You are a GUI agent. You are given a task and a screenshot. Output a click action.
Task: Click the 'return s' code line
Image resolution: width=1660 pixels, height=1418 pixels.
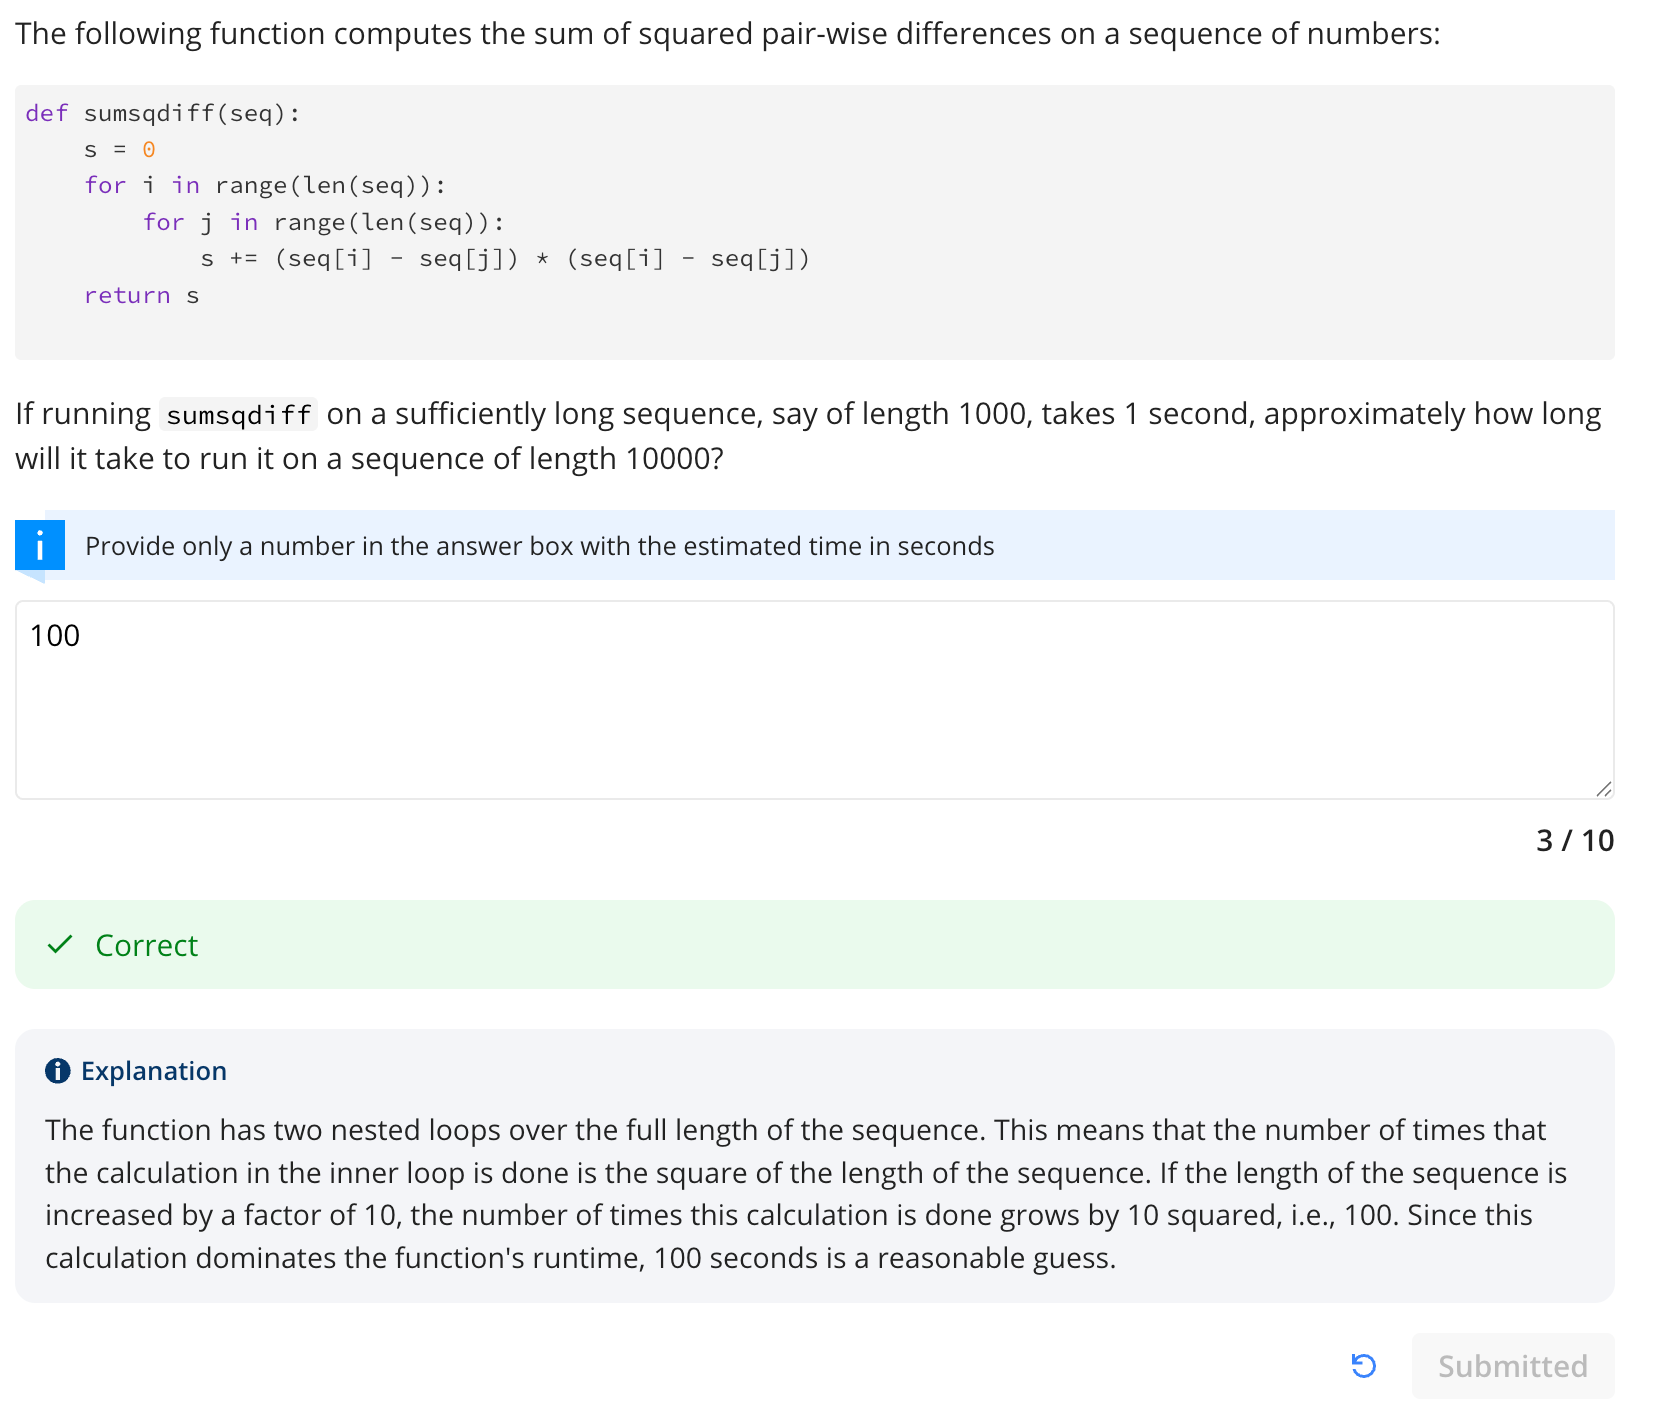pyautogui.click(x=142, y=295)
